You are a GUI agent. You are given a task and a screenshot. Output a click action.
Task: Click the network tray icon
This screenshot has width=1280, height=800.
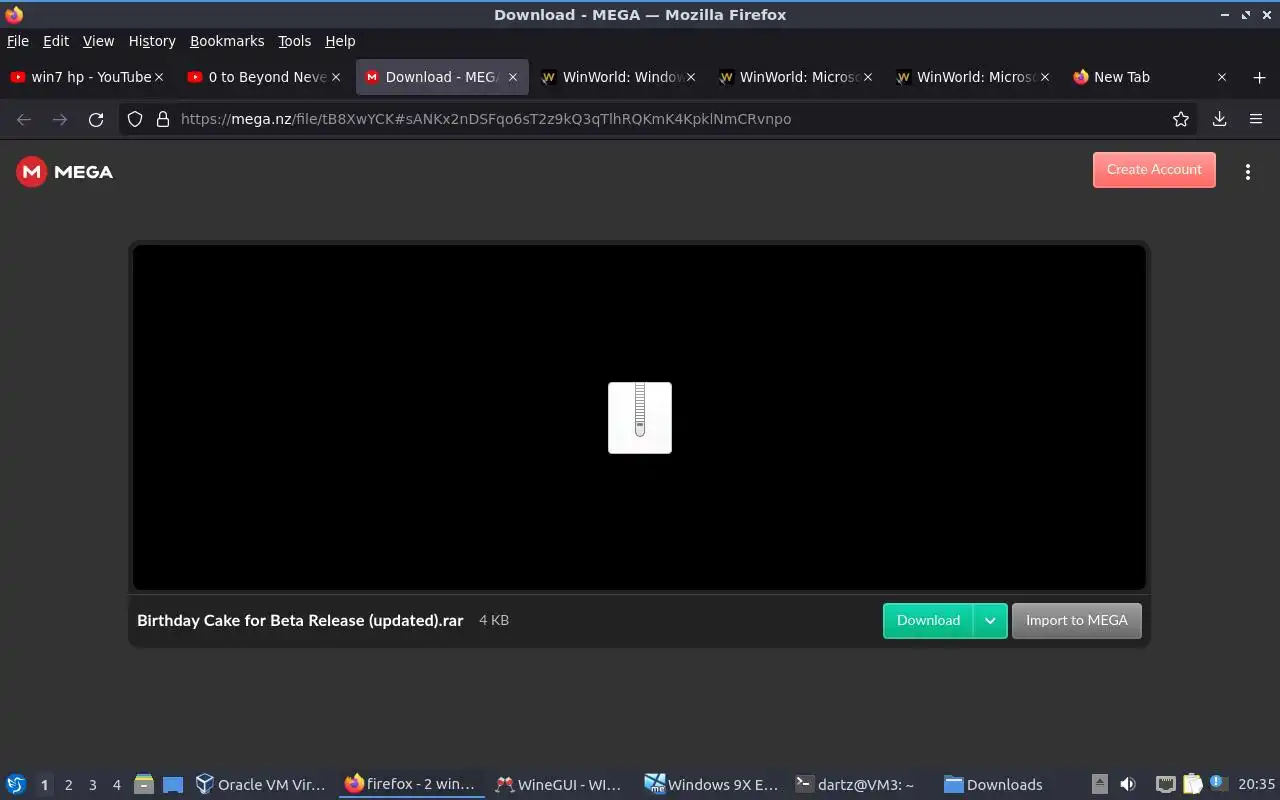[x=1166, y=785]
